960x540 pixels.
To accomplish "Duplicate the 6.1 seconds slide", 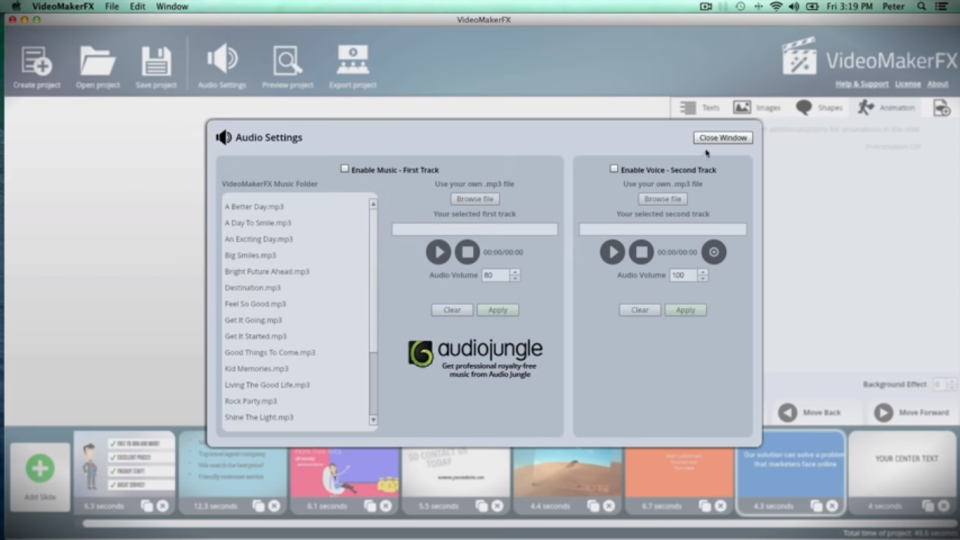I will [370, 506].
